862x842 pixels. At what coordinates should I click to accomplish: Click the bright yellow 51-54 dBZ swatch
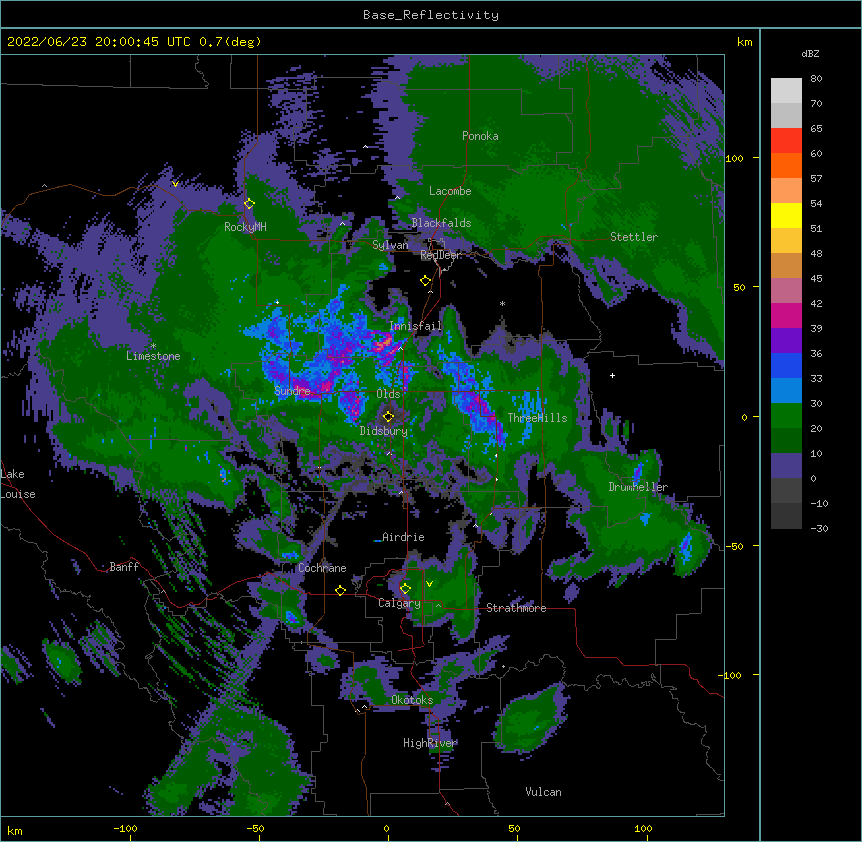[x=786, y=215]
